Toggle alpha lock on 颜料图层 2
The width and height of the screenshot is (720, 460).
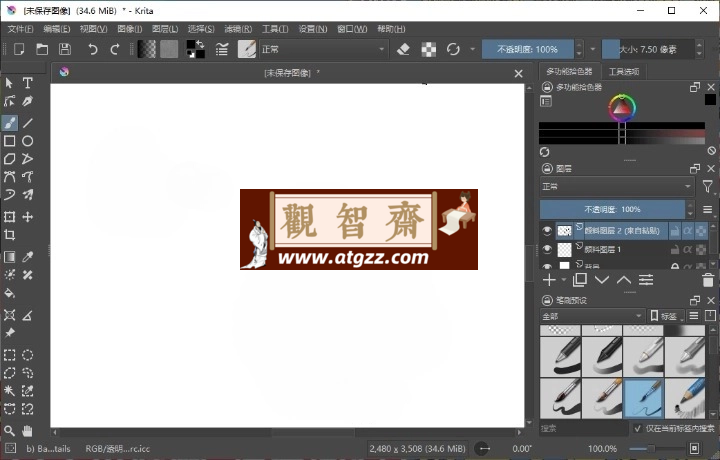coord(687,231)
